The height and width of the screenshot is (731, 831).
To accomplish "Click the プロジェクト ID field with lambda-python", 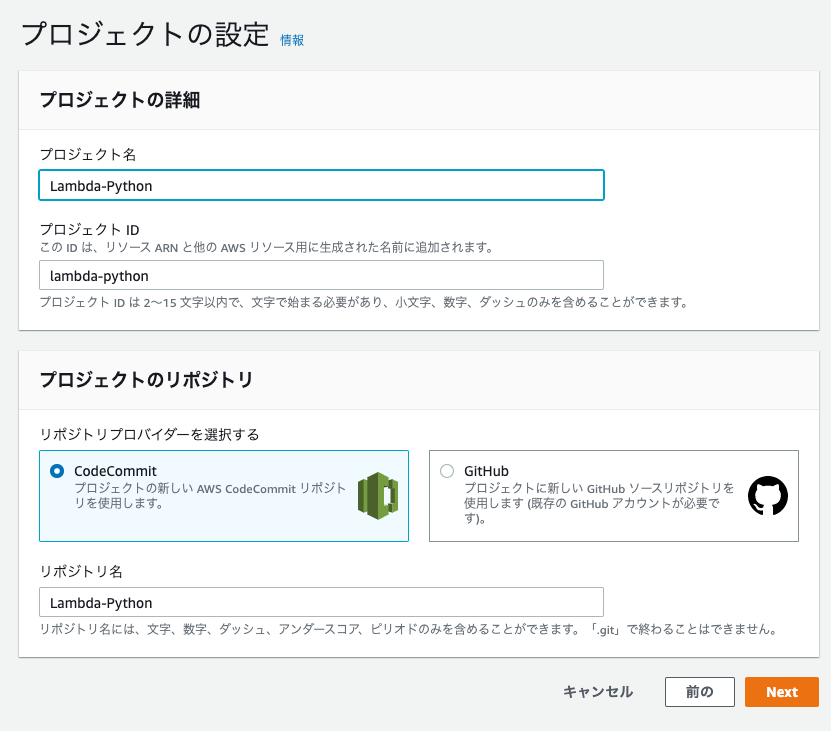I will 321,275.
